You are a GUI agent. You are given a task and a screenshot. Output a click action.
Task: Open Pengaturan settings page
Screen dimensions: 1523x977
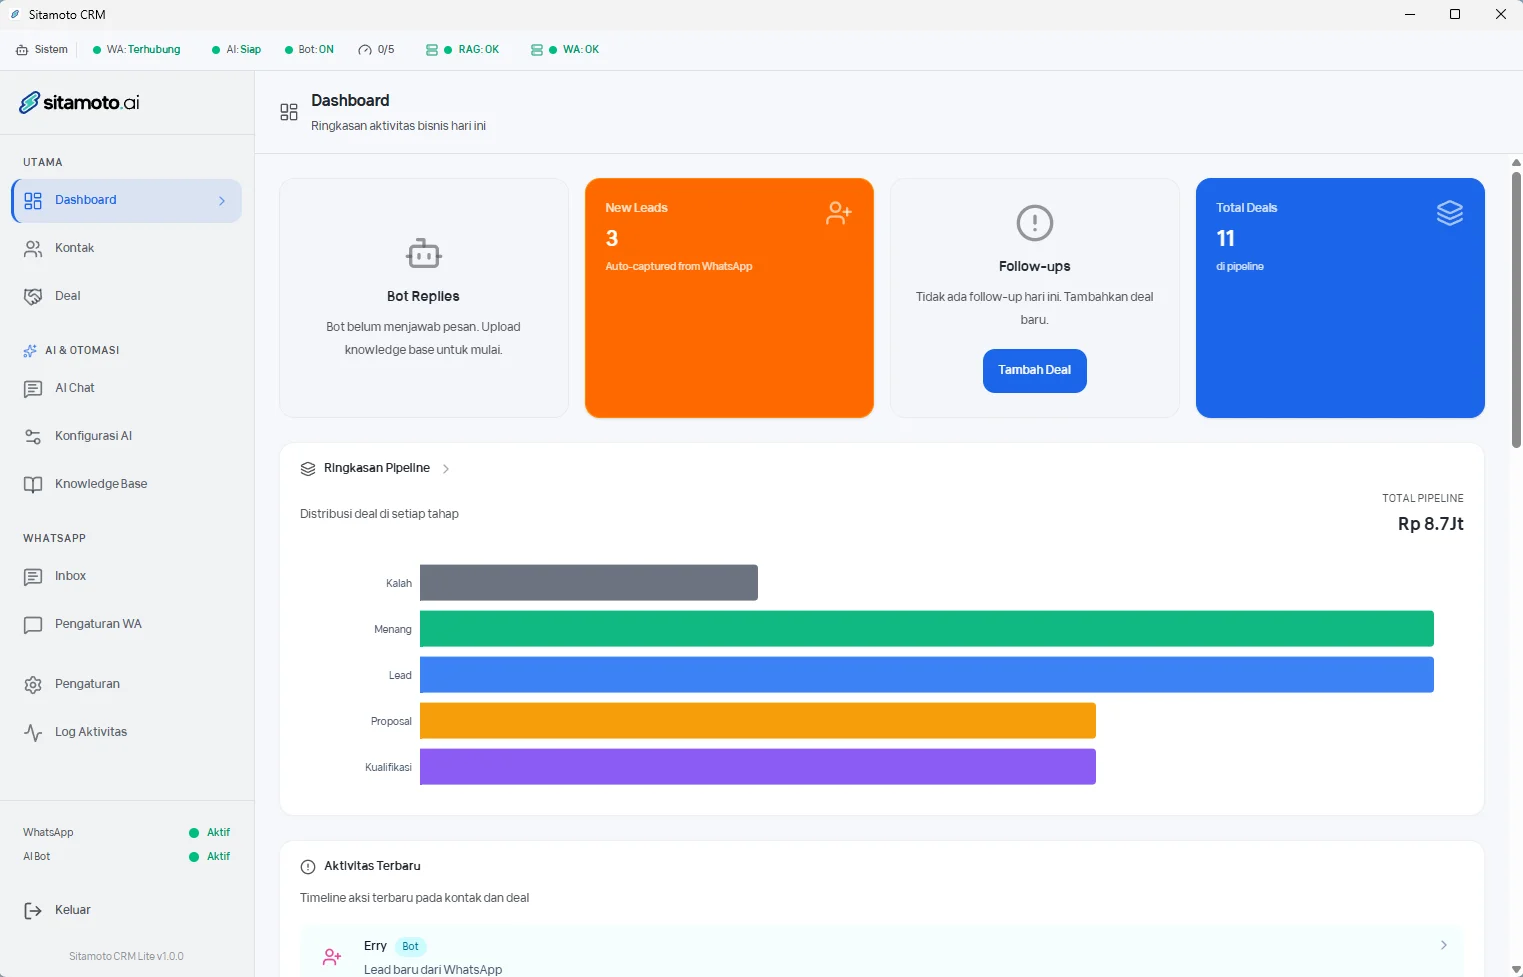[x=127, y=685]
